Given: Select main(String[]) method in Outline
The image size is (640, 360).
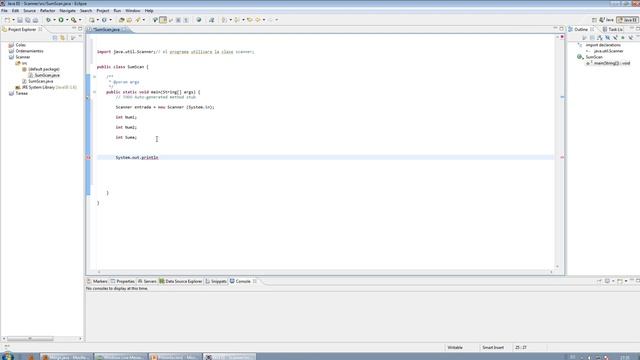Looking at the screenshot, I should pos(611,63).
